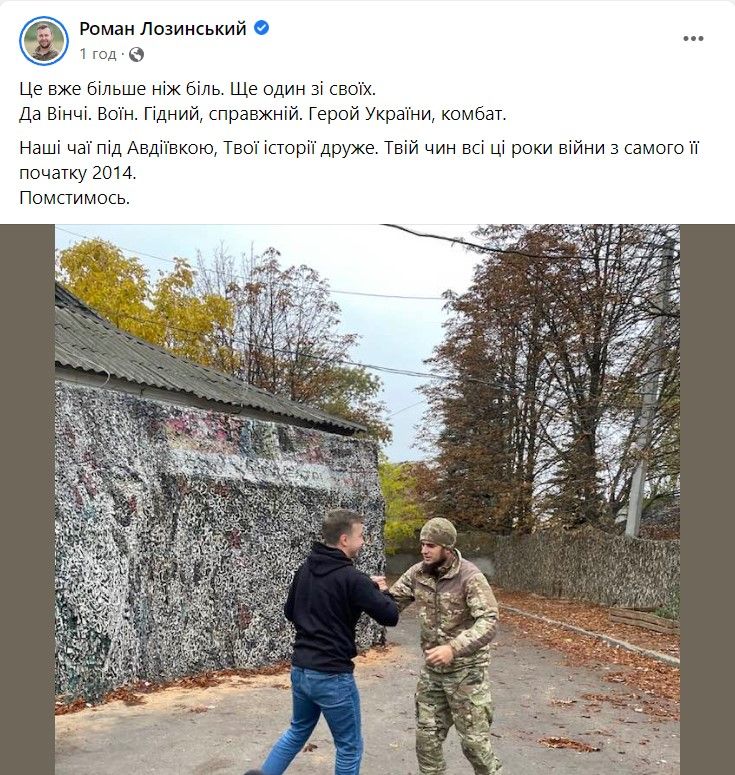
Task: Open the post photo in viewer
Action: click(367, 500)
